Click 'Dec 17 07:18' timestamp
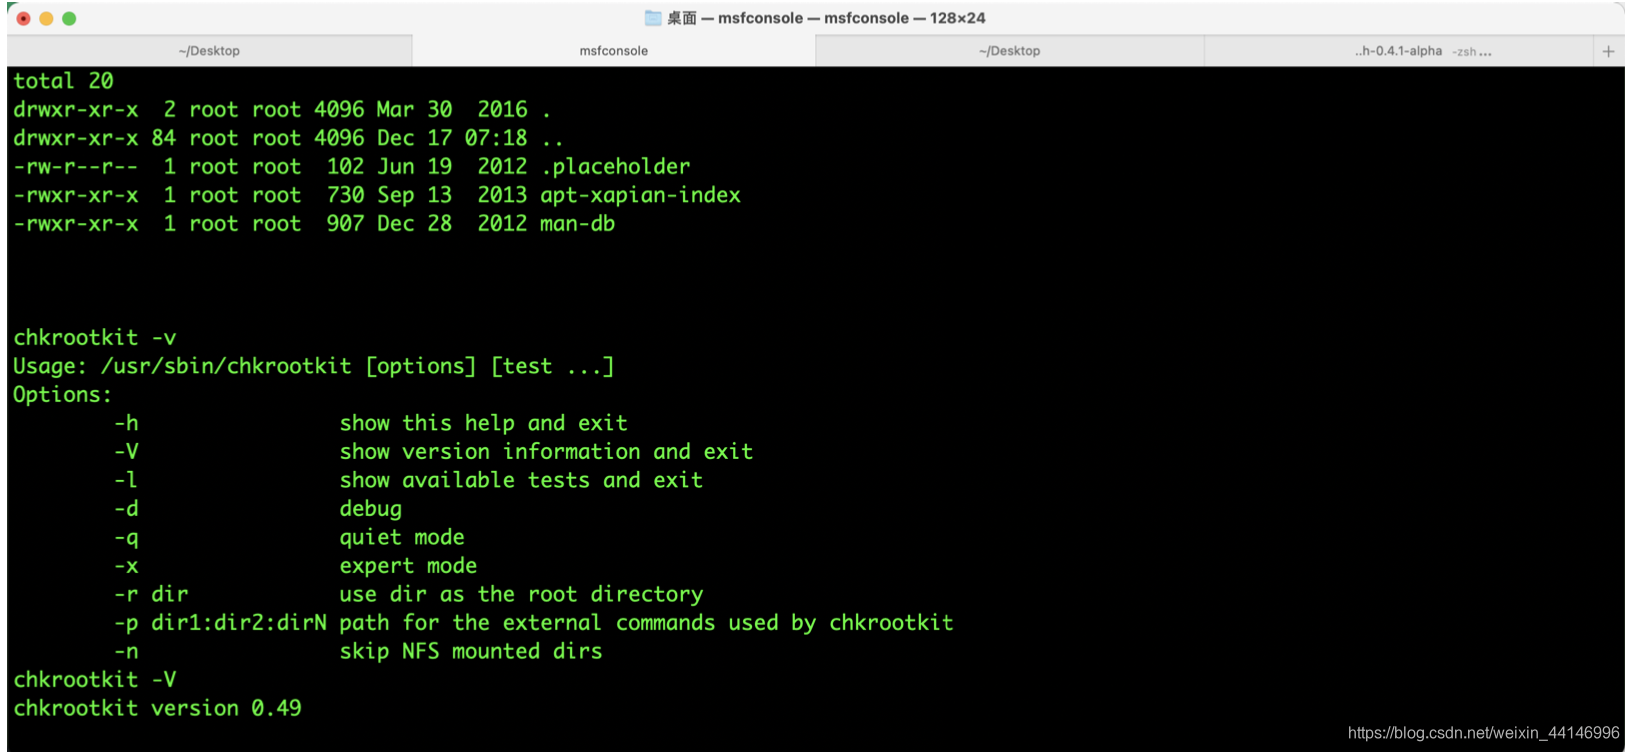This screenshot has height=752, width=1630. (x=452, y=138)
